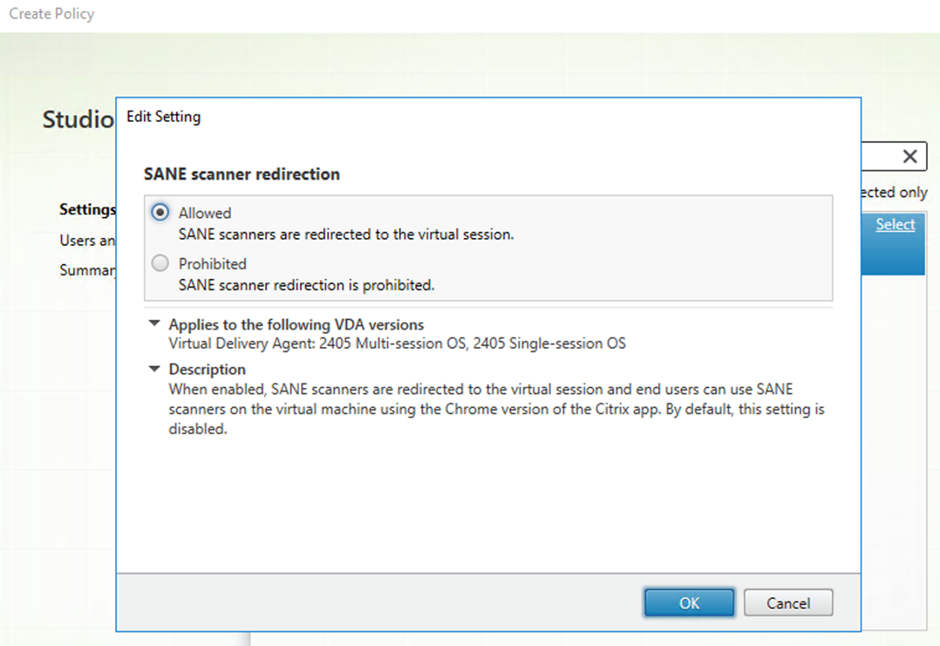
Task: Select the Allowed radio button
Action: click(160, 213)
